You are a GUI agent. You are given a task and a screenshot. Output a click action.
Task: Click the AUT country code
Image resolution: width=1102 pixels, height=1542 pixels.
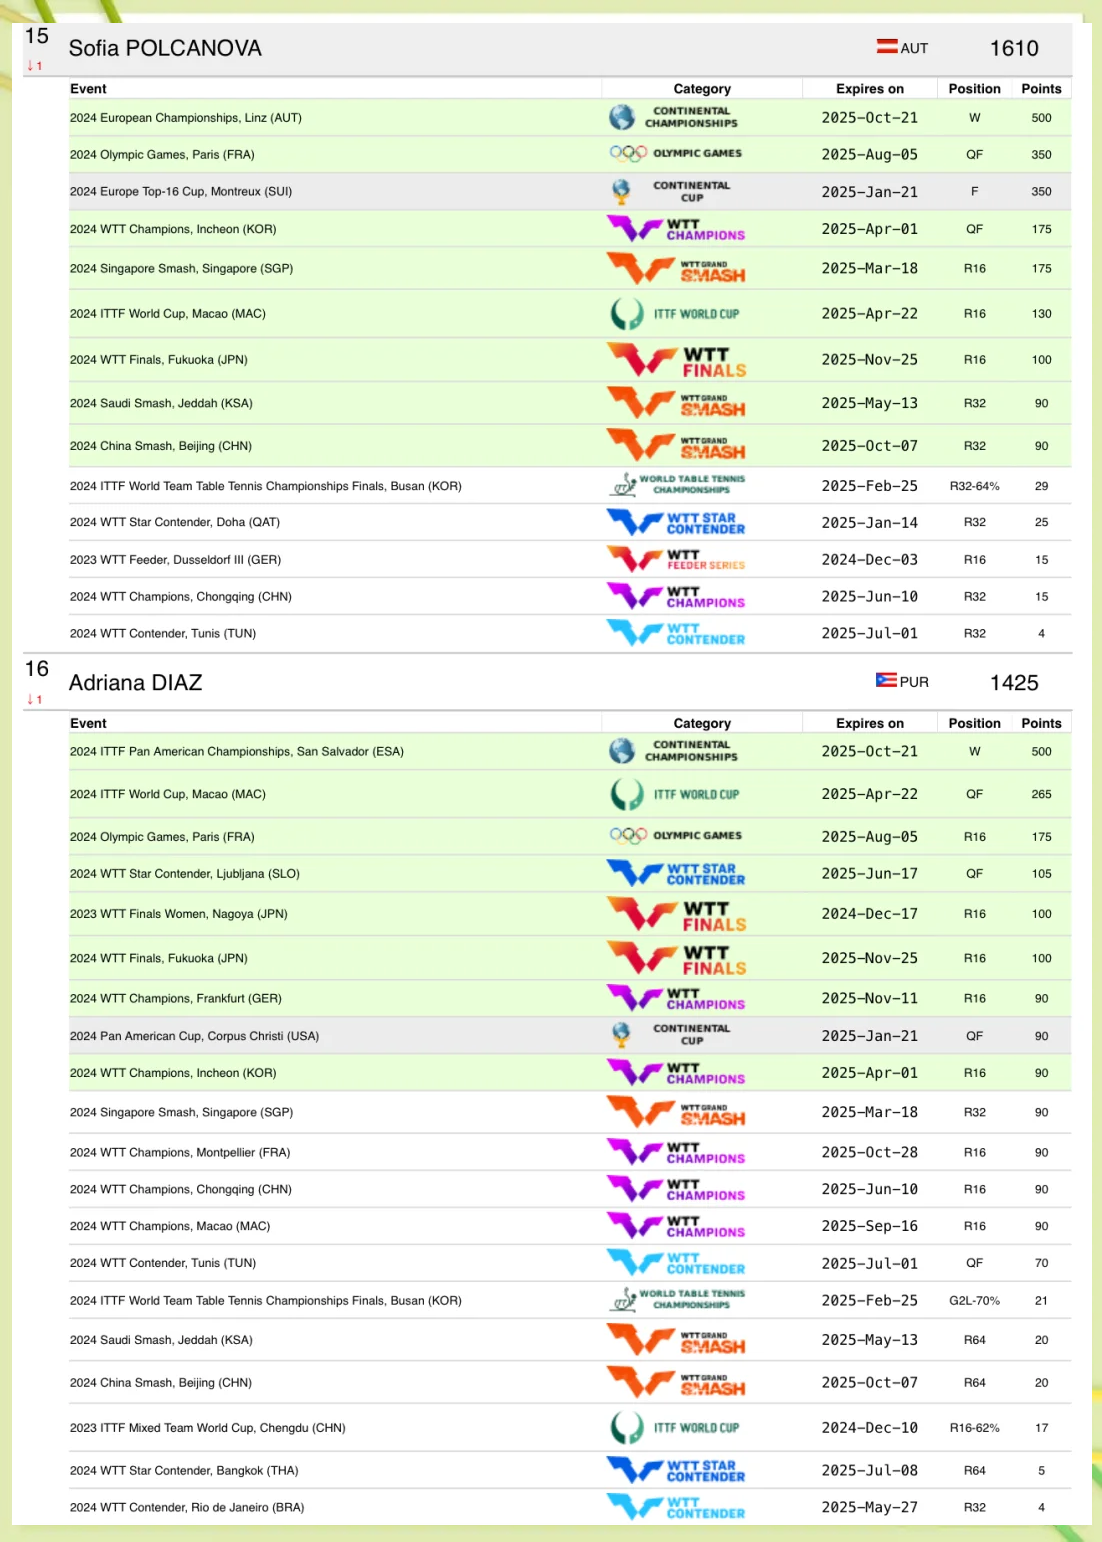click(x=914, y=48)
